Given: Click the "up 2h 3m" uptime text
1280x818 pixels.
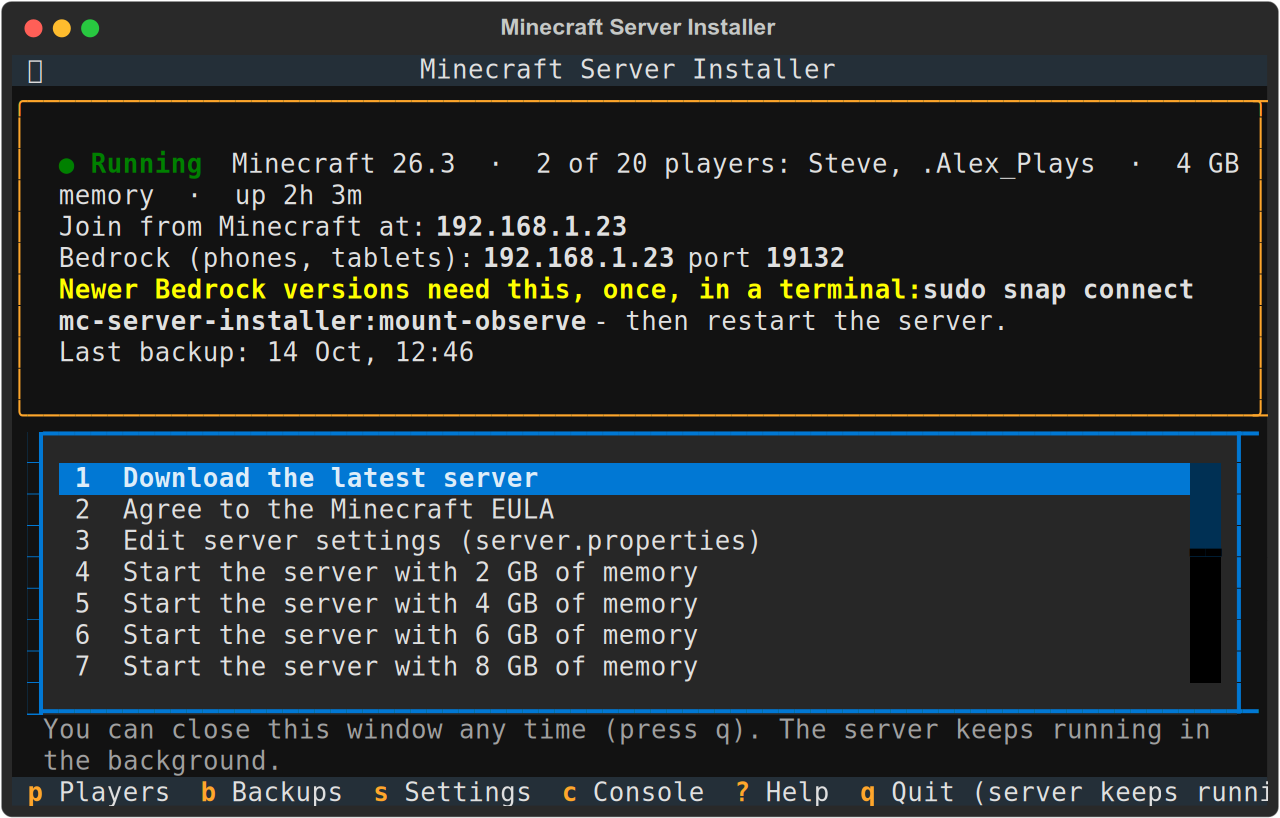Looking at the screenshot, I should coord(299,196).
